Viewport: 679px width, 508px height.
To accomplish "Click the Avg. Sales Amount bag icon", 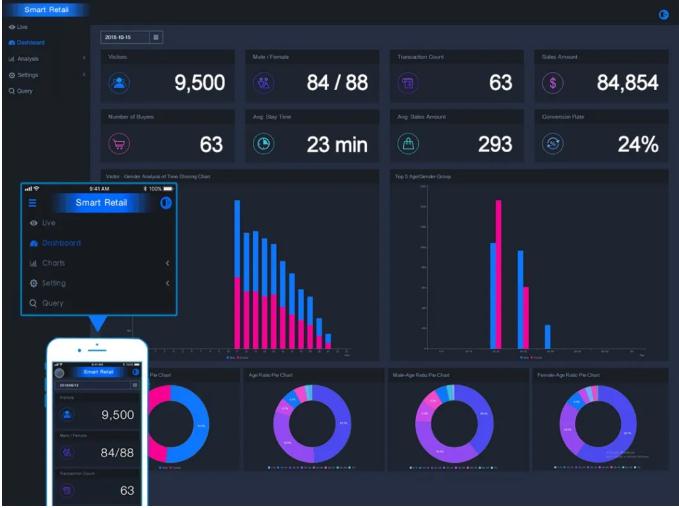I will 408,145.
